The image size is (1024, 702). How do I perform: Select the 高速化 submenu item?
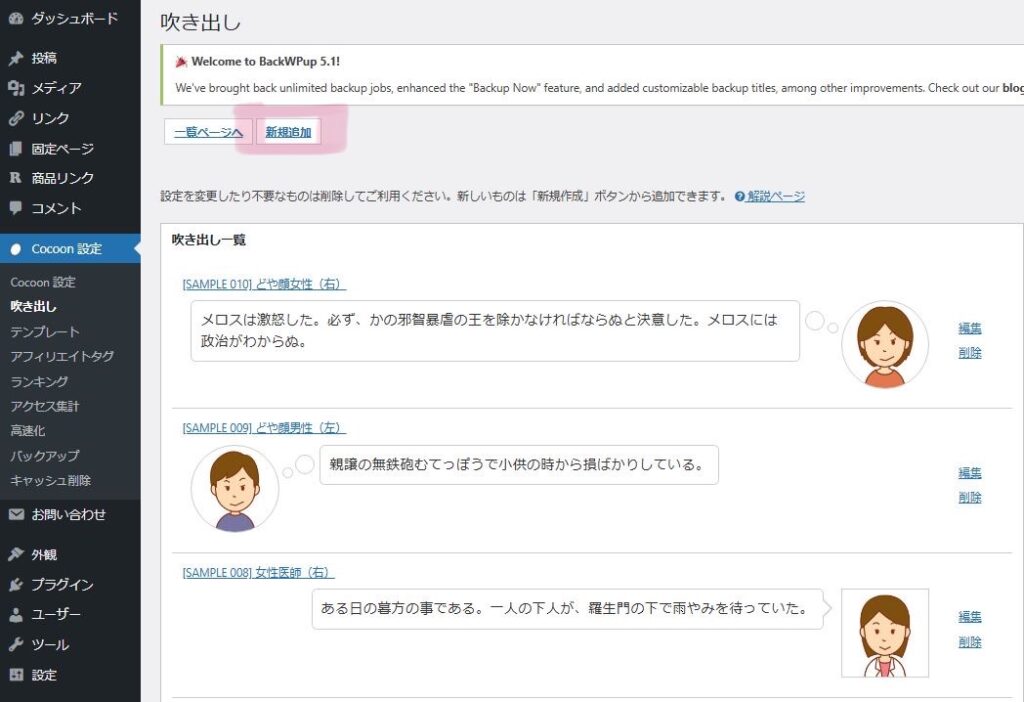(x=27, y=431)
